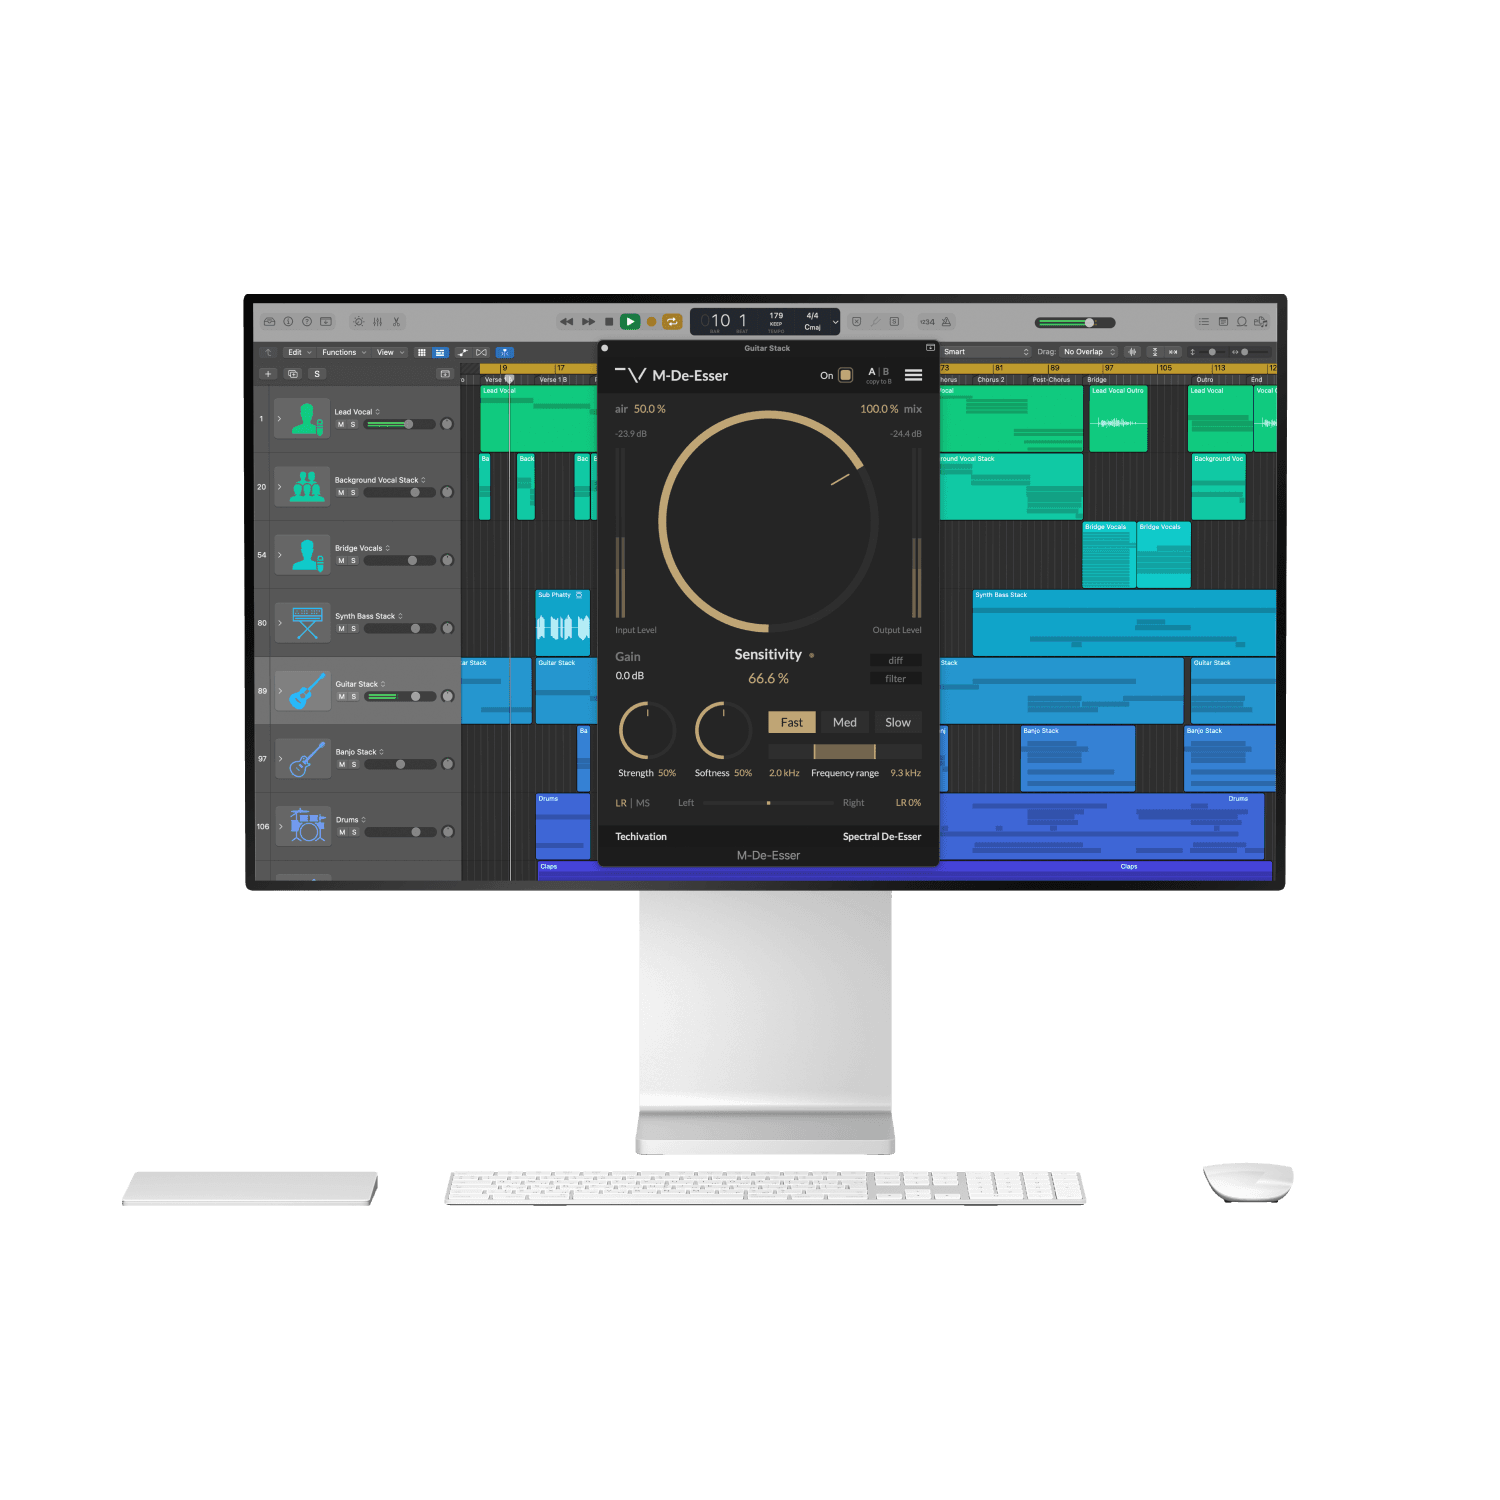
Task: Expand the Bridge Vocals track arrow
Action: (x=279, y=555)
